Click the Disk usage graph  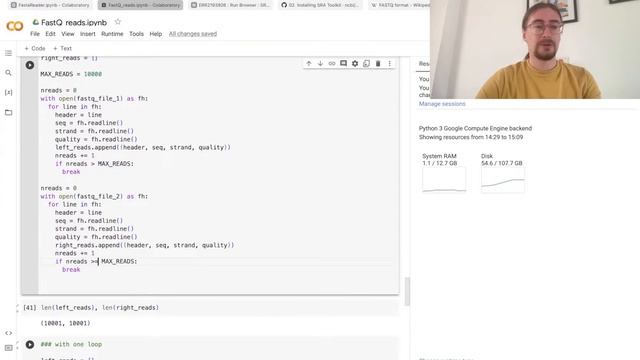(503, 180)
